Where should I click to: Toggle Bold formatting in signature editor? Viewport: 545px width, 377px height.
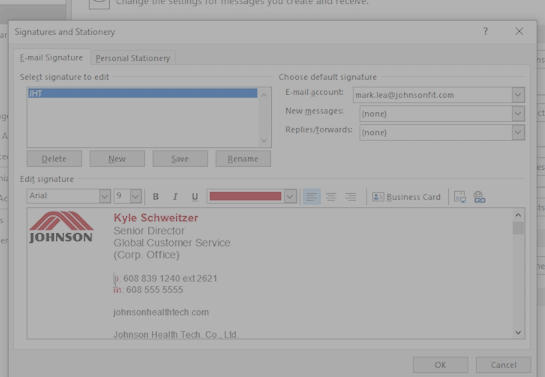[156, 197]
